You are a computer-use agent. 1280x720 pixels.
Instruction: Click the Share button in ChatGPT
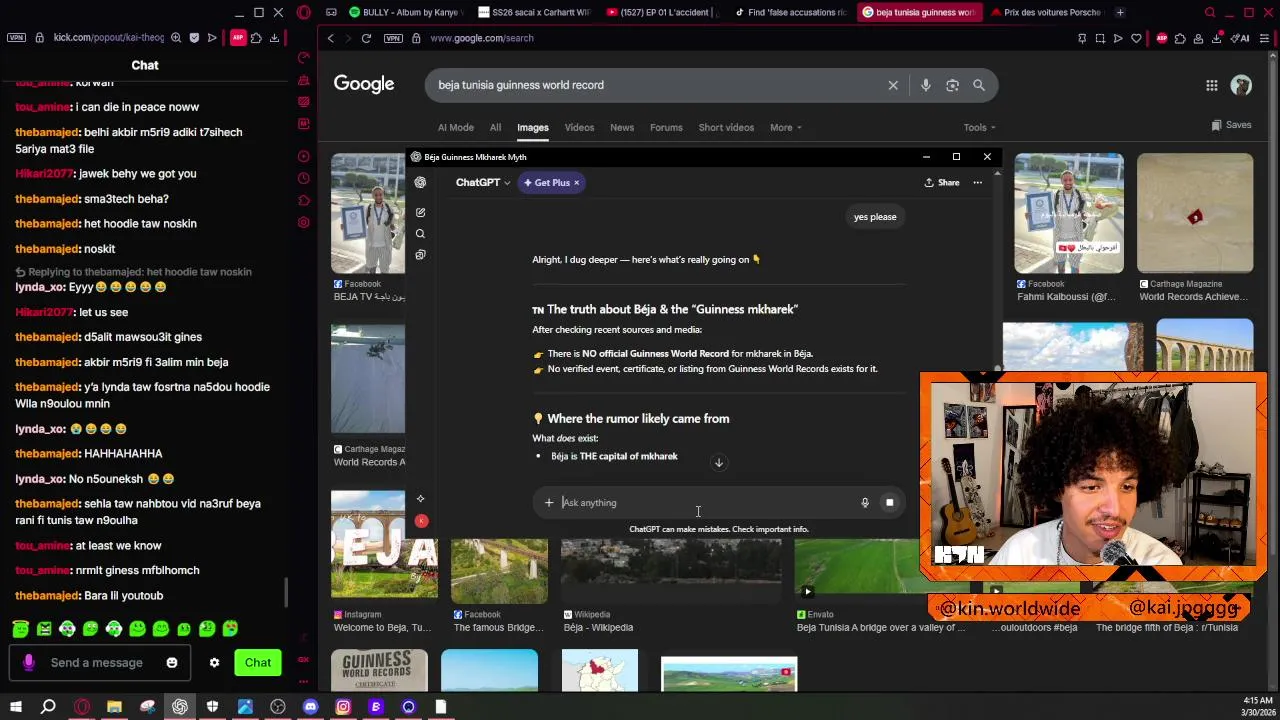point(942,182)
